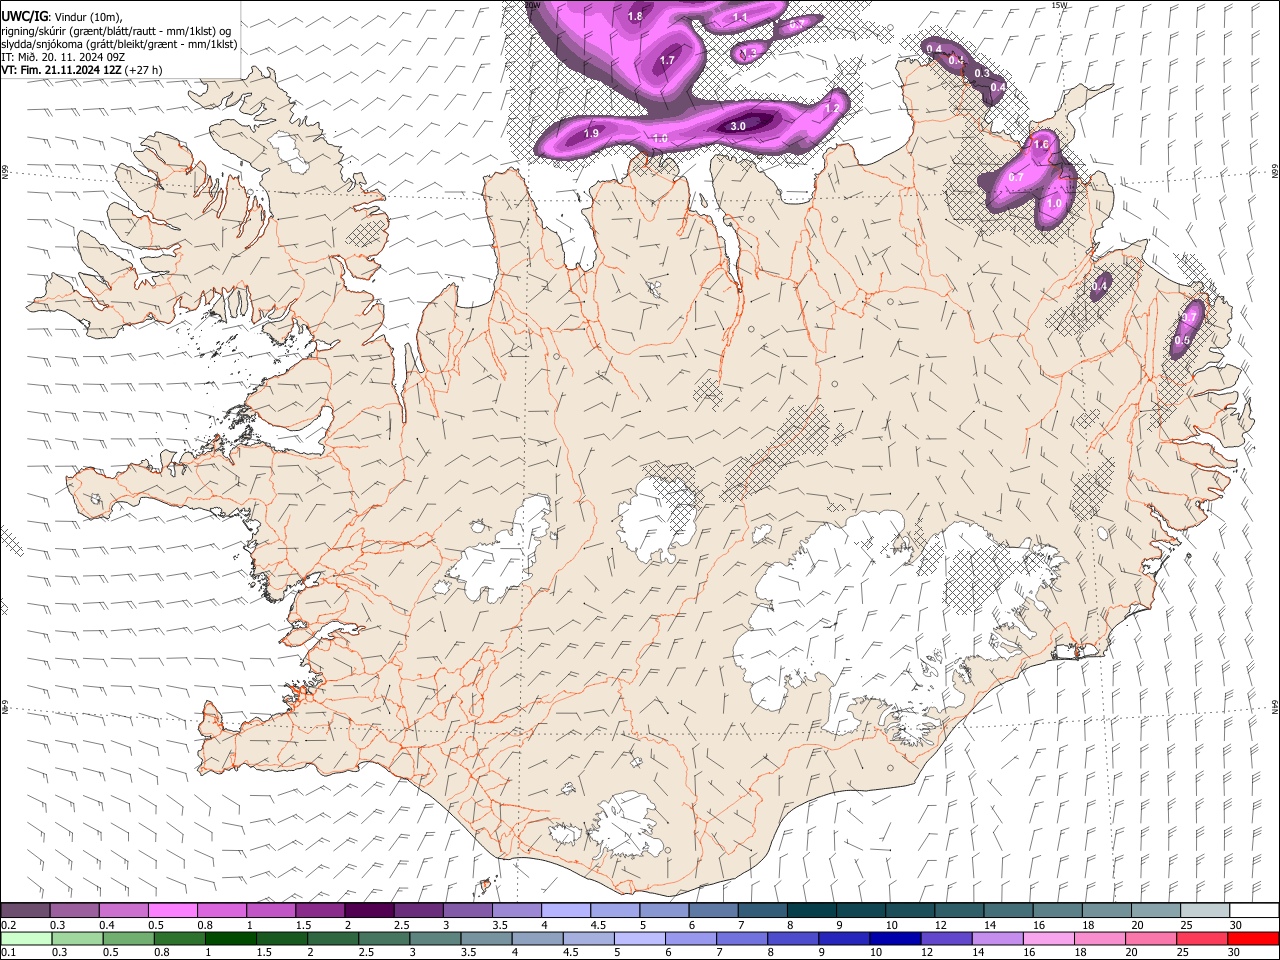Screen dimensions: 1280x960
Task: Pick the light lavender upper-row swatch at 4
Action: coord(566,910)
